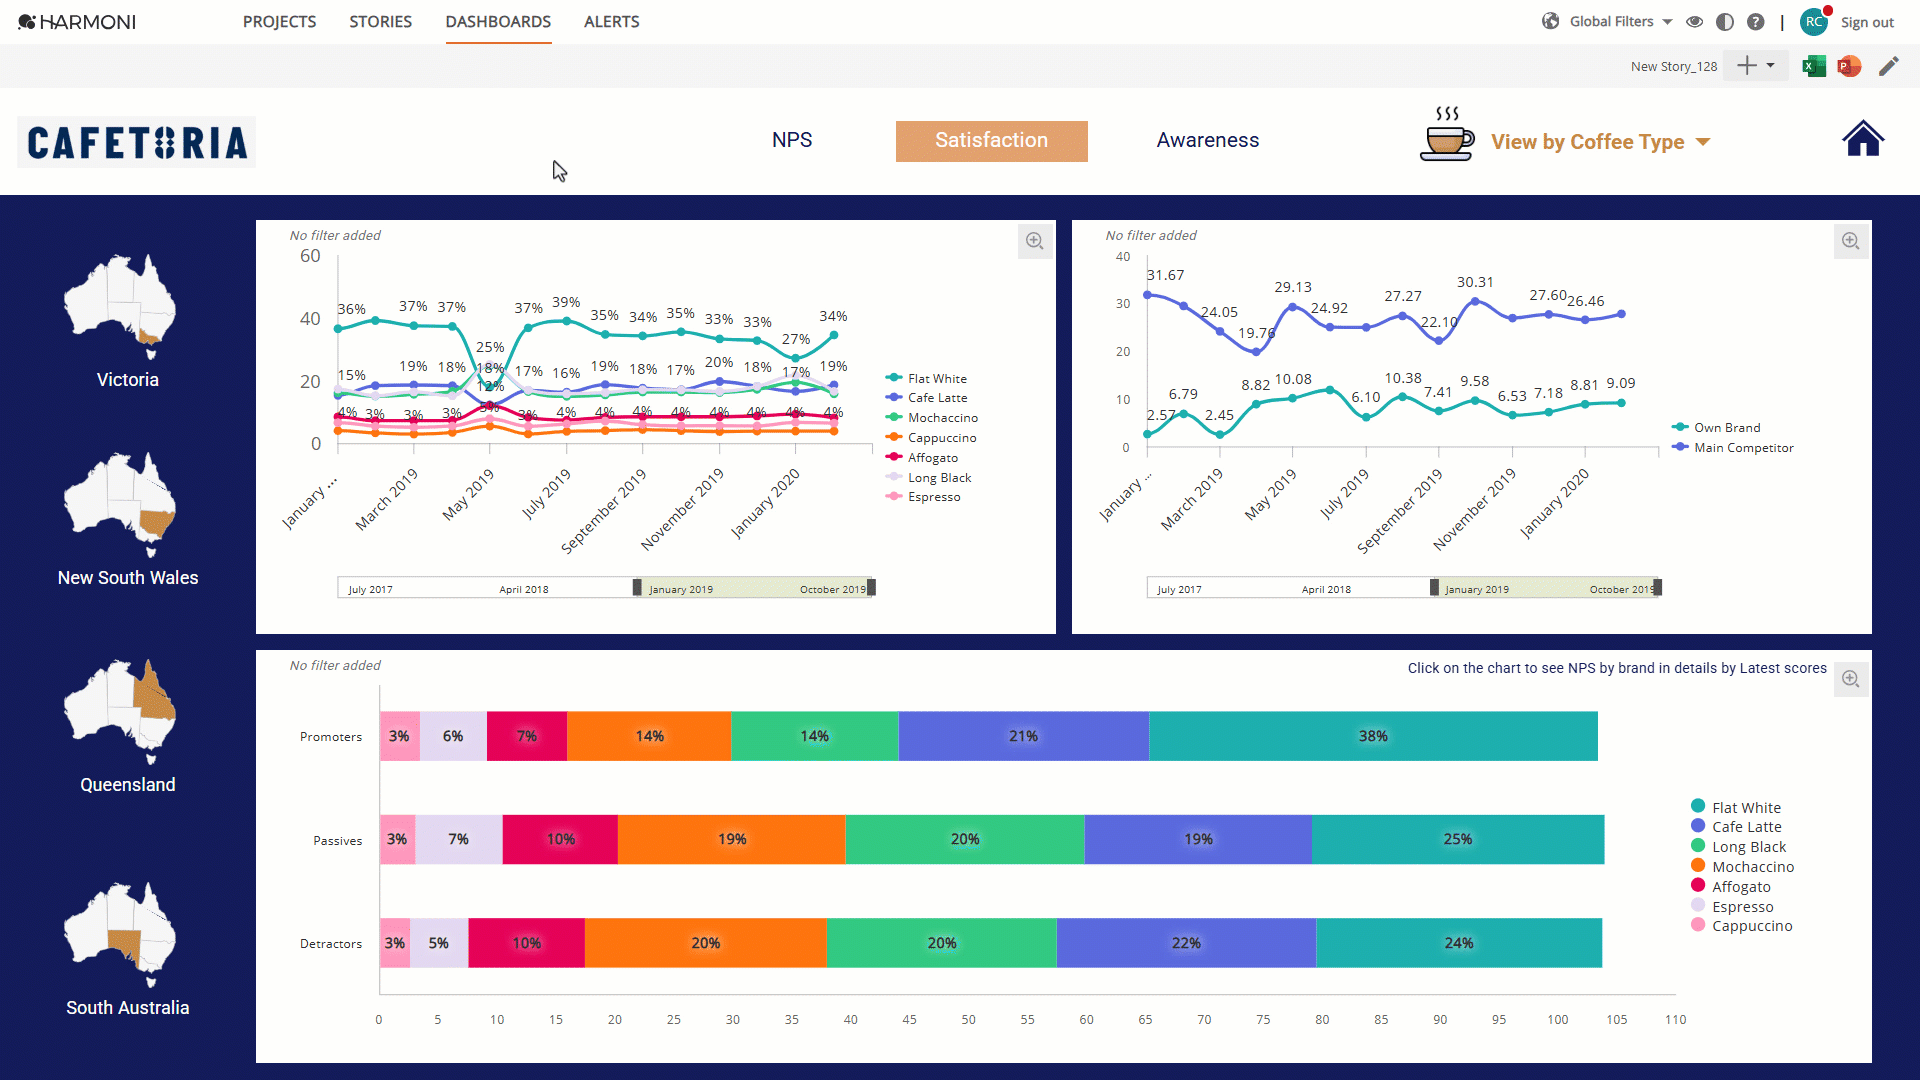Click the coffee cup icon

1447,134
